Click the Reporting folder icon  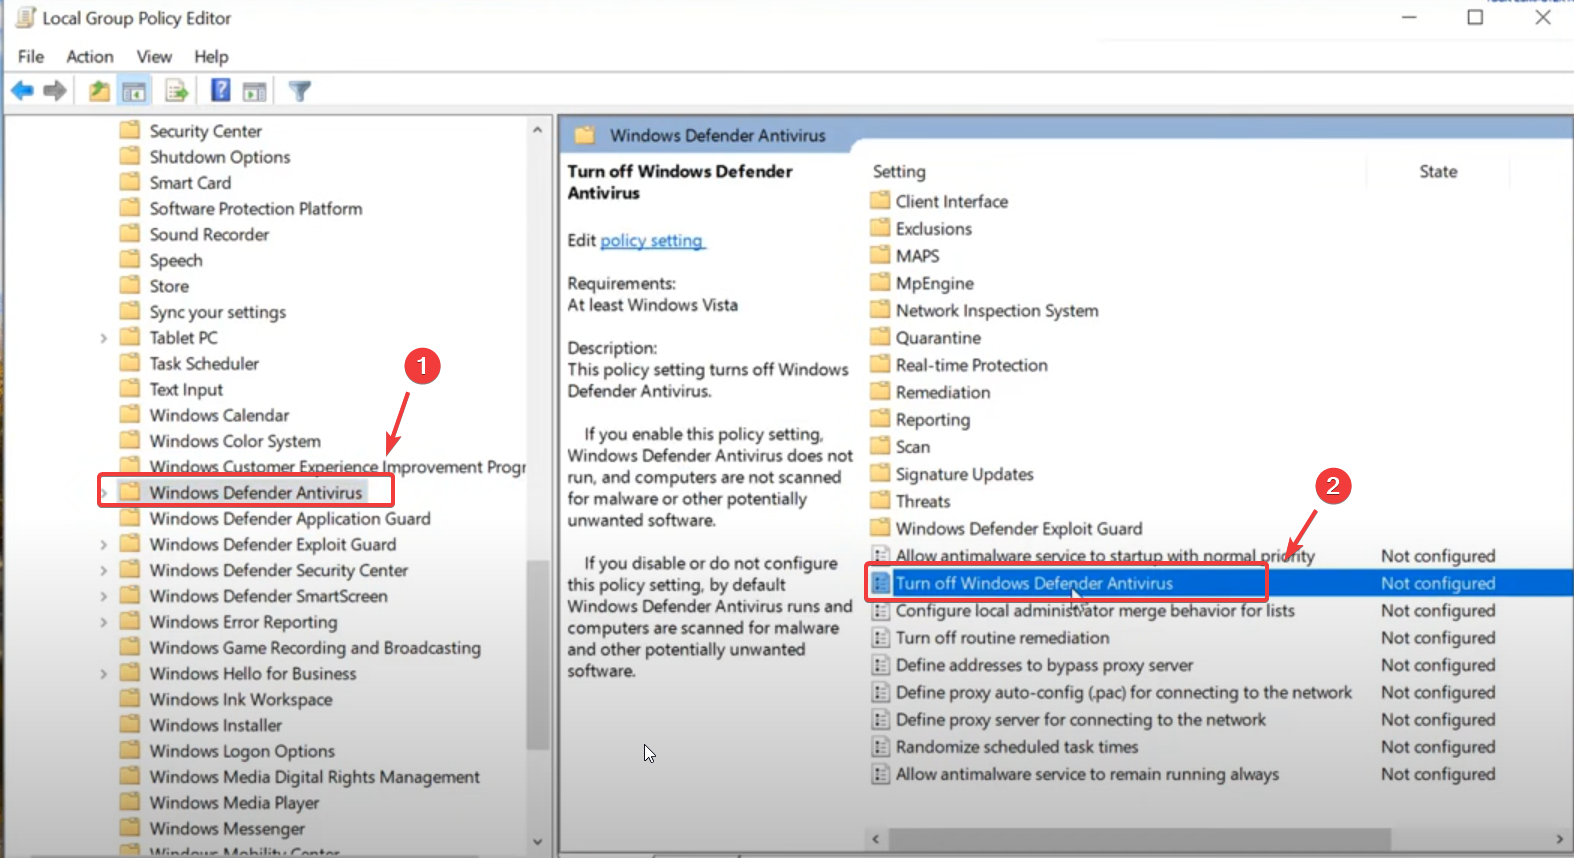[880, 419]
